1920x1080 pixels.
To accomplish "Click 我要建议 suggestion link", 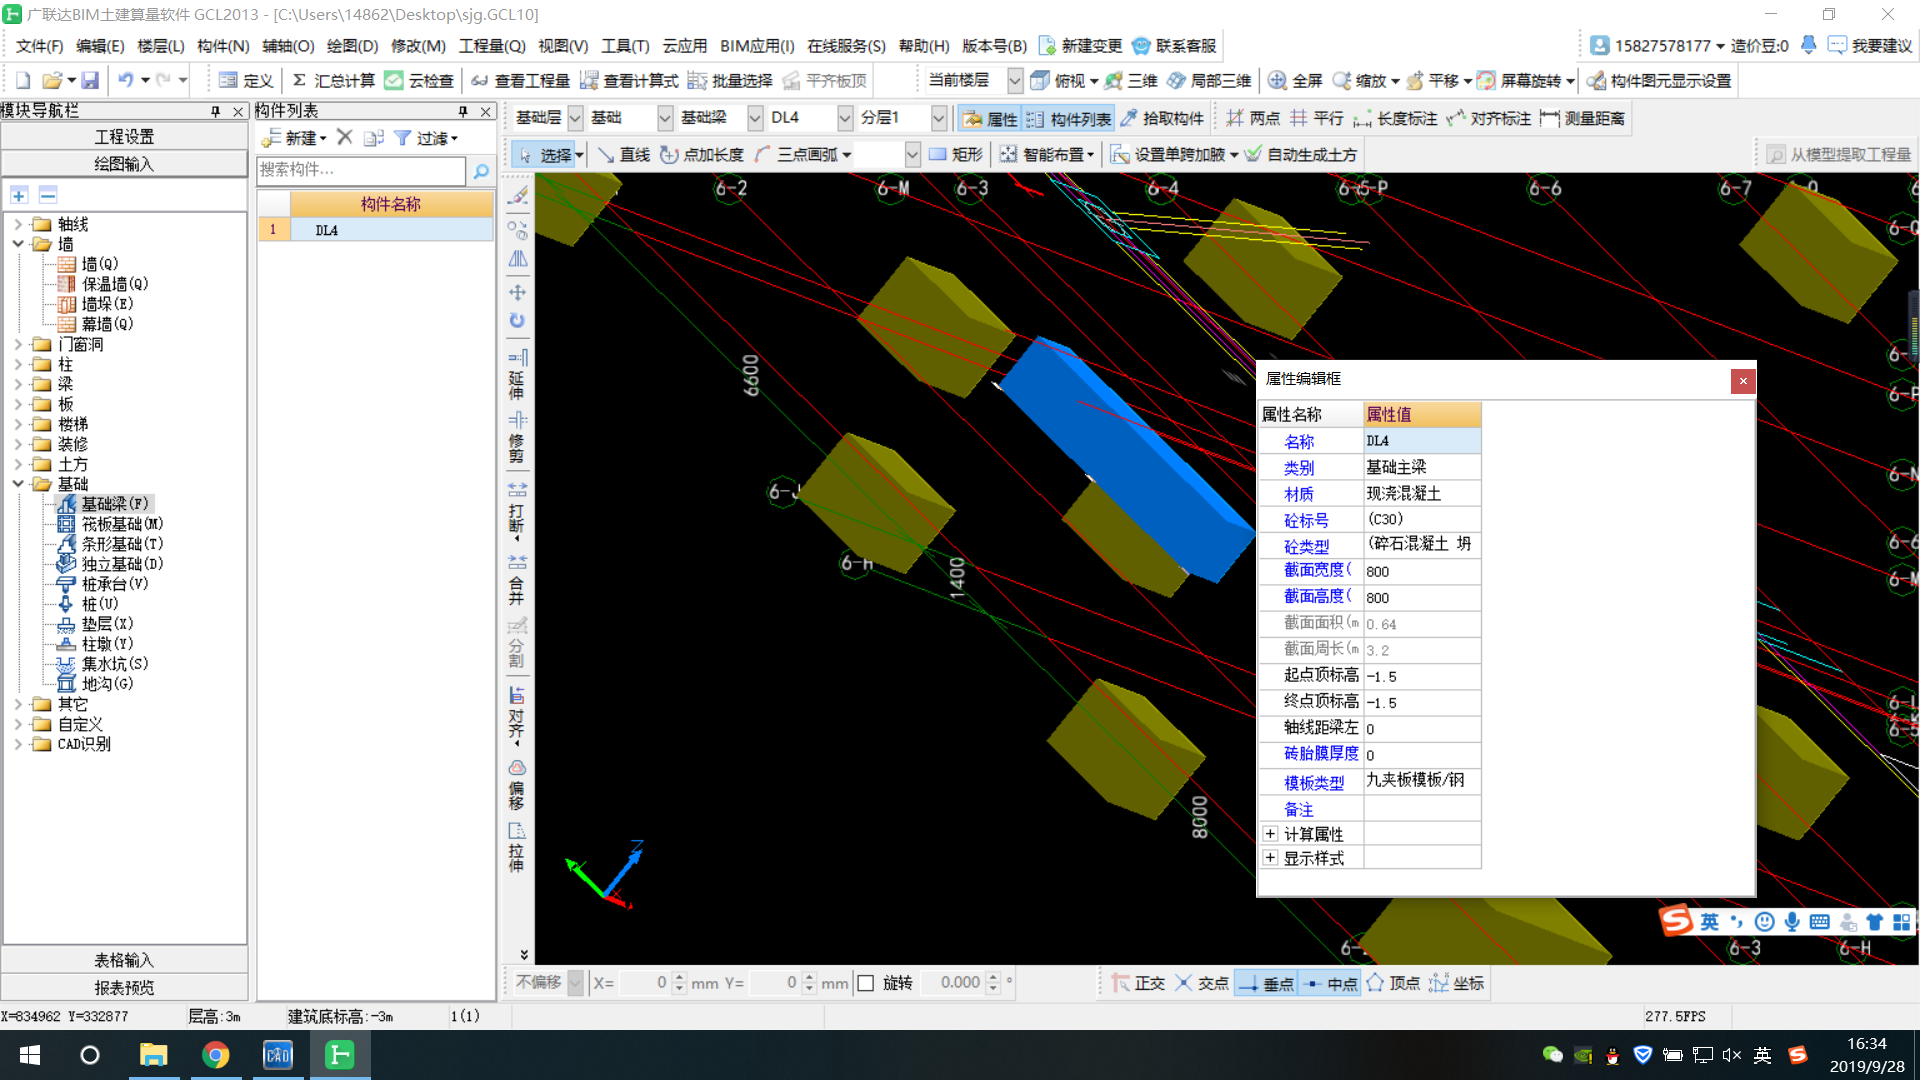I will click(1870, 46).
